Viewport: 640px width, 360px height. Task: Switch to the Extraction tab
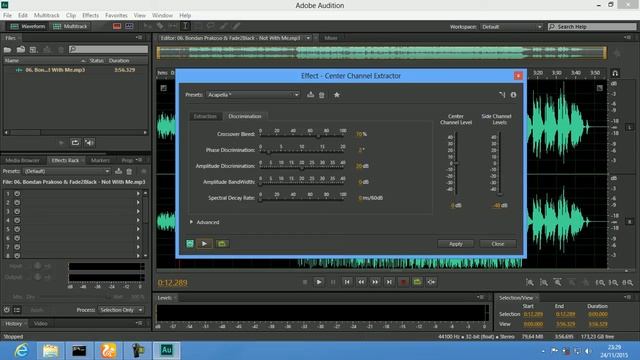point(205,116)
